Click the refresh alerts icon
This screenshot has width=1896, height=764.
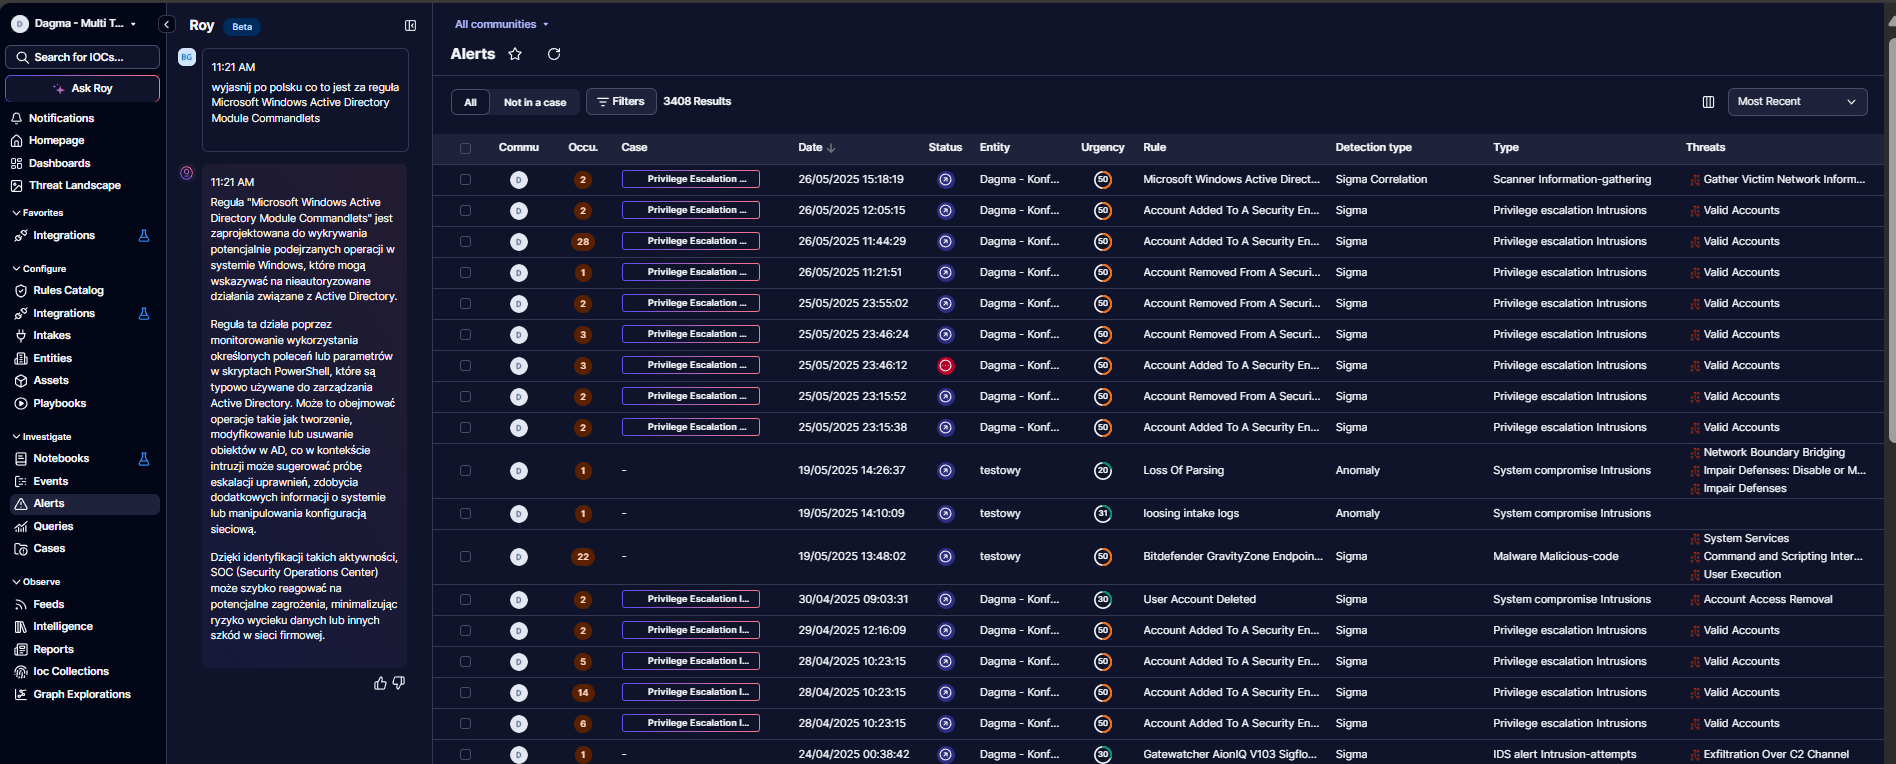554,54
